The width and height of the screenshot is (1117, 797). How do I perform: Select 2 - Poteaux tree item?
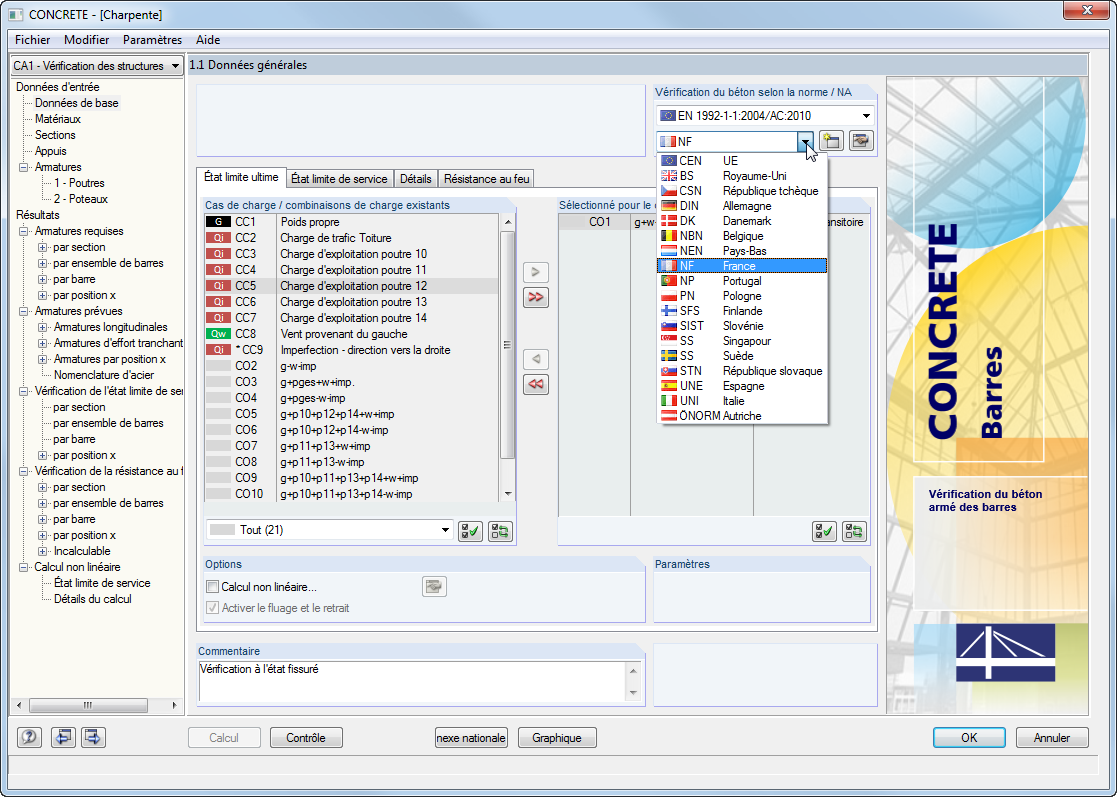coord(80,199)
